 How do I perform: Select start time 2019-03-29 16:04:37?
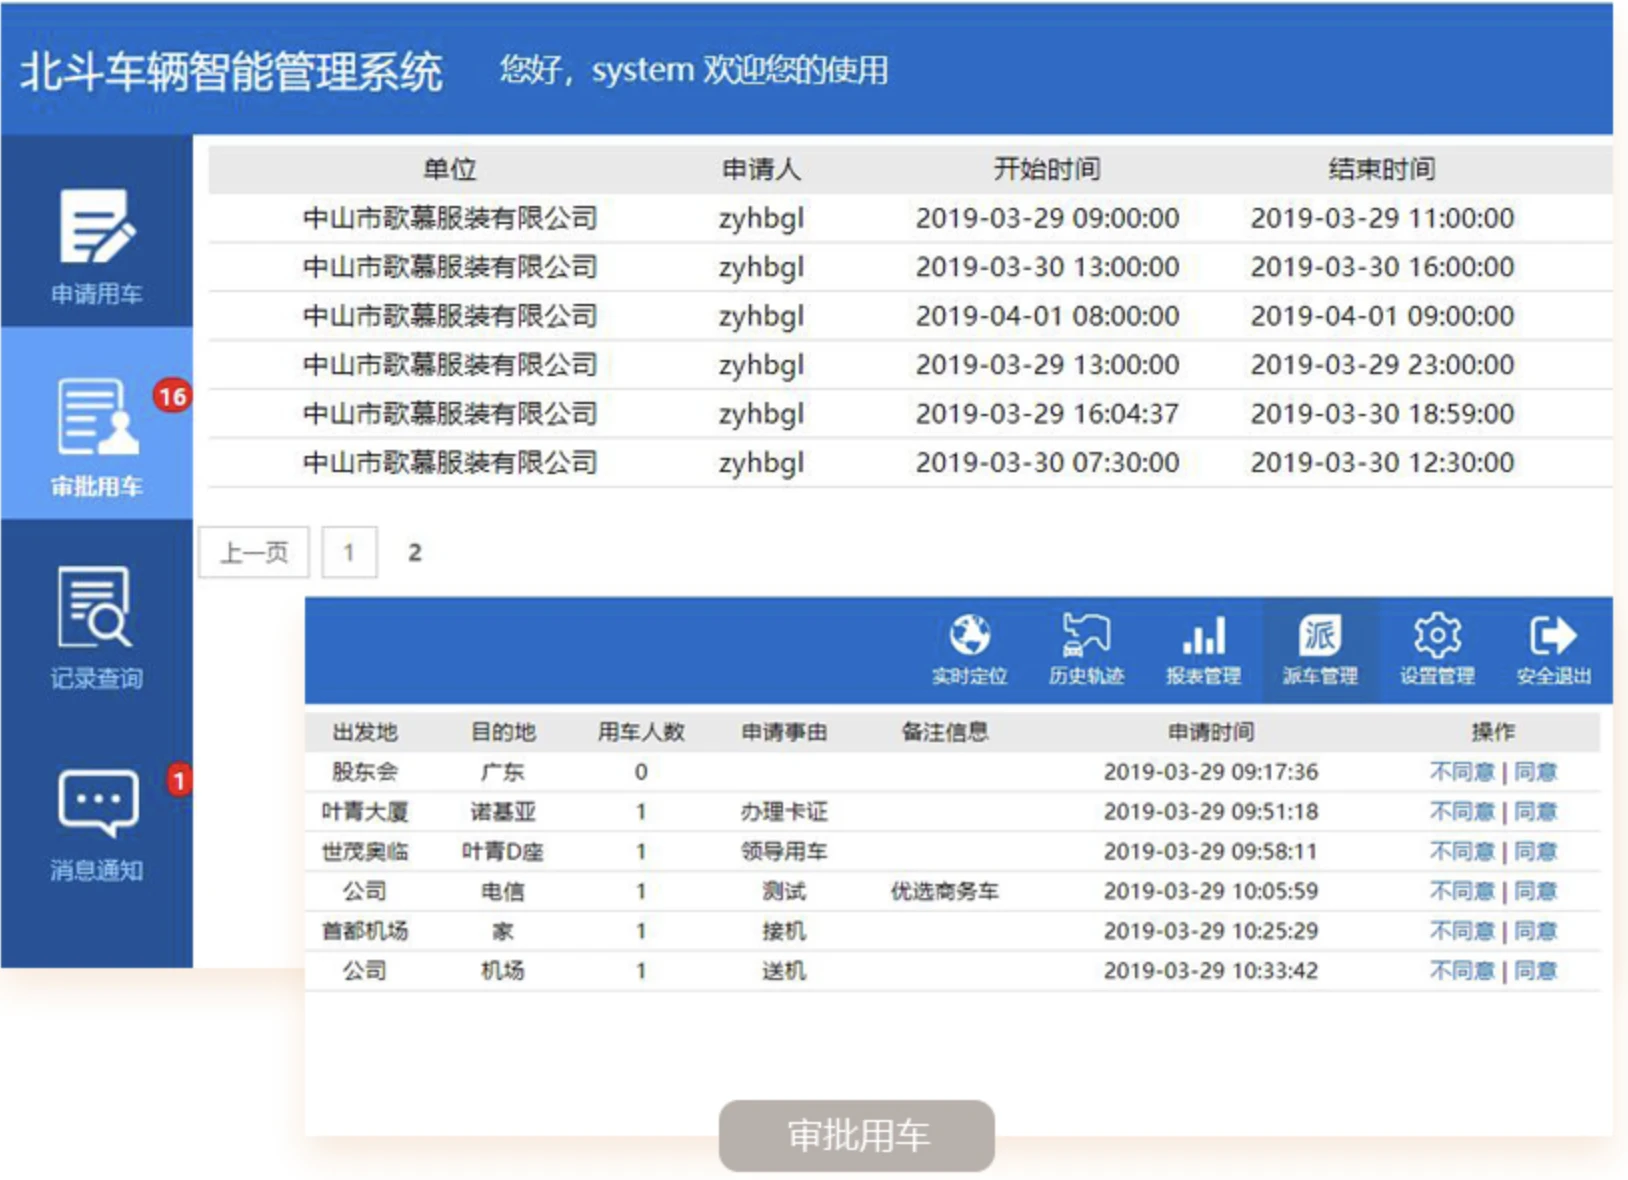1047,413
